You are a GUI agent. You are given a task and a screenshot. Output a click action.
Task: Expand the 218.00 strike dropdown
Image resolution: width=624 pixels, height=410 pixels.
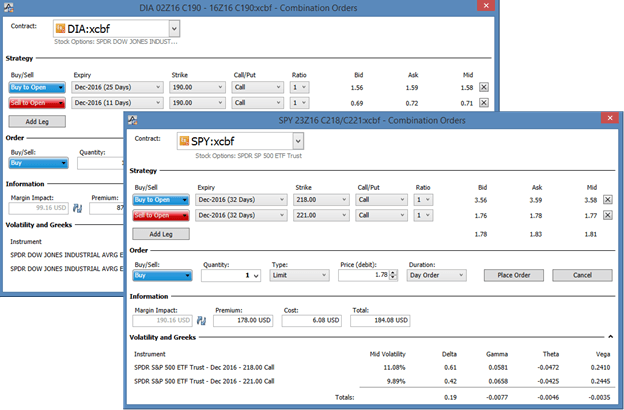click(344, 200)
